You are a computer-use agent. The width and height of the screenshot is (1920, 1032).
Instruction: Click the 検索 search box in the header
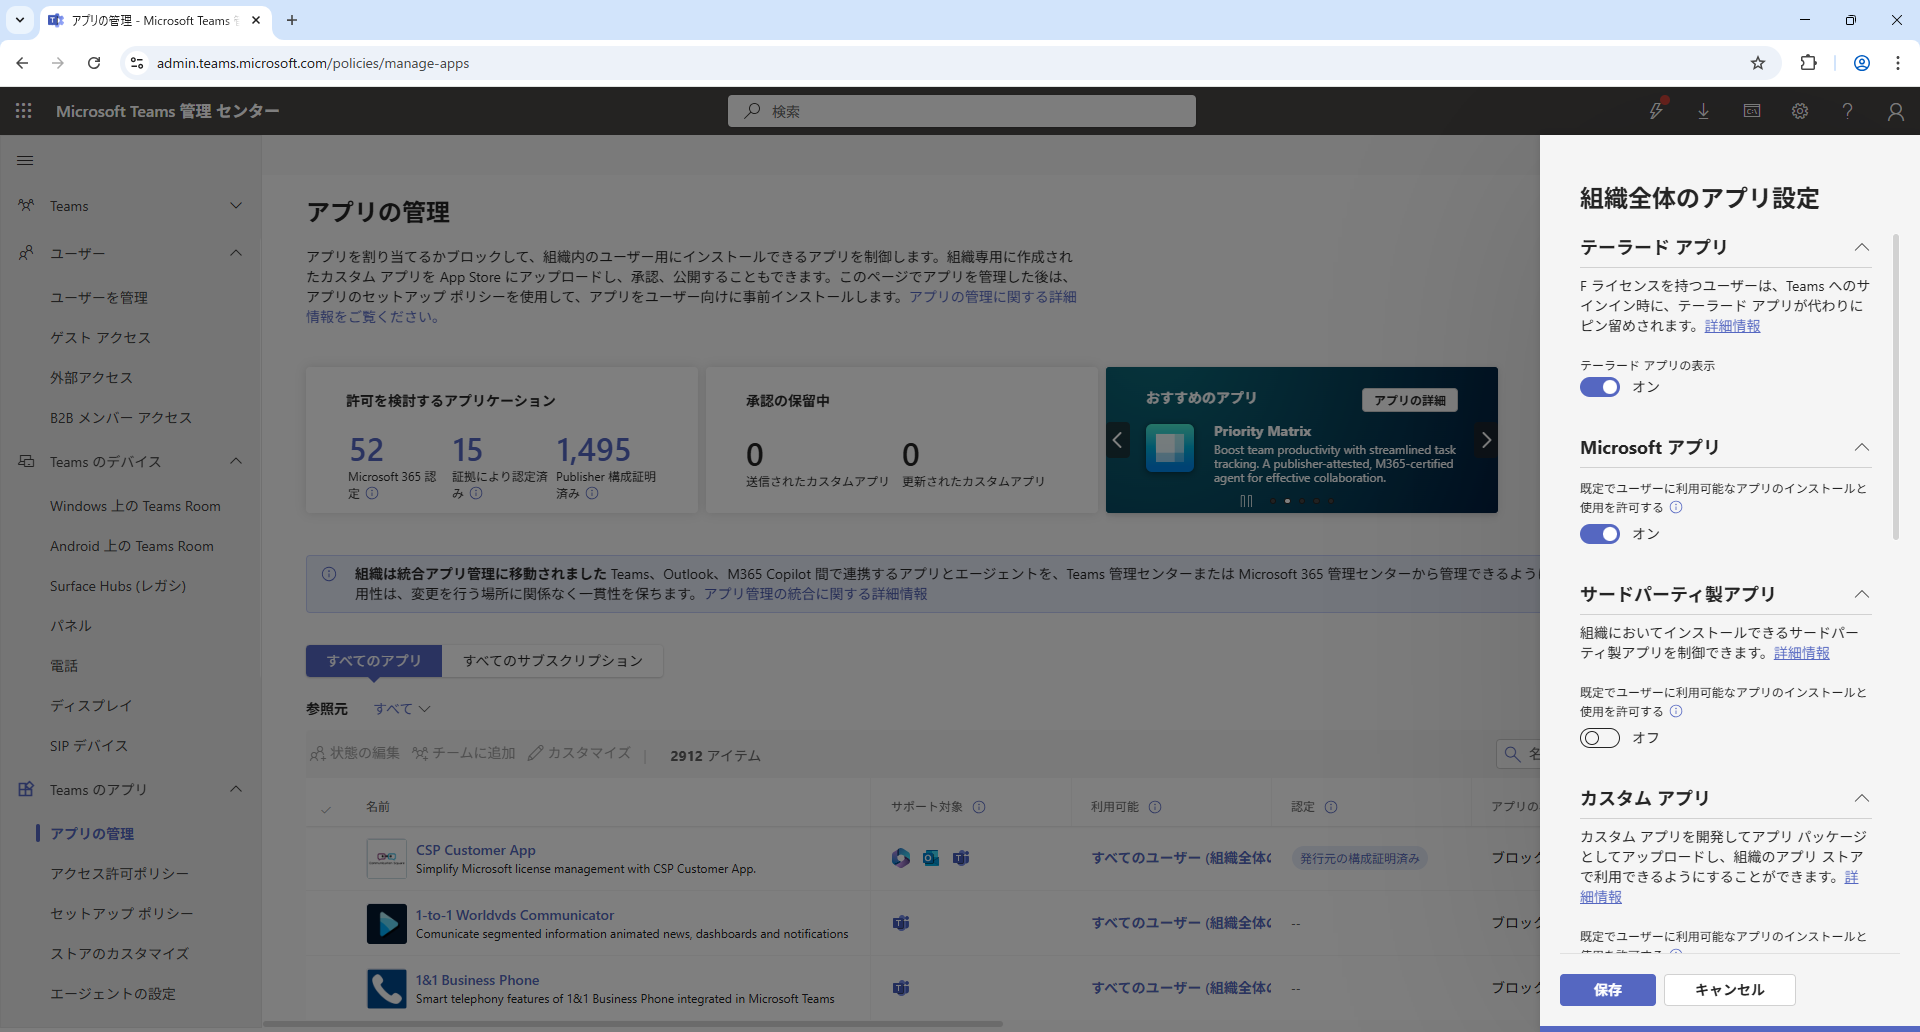[x=962, y=111]
